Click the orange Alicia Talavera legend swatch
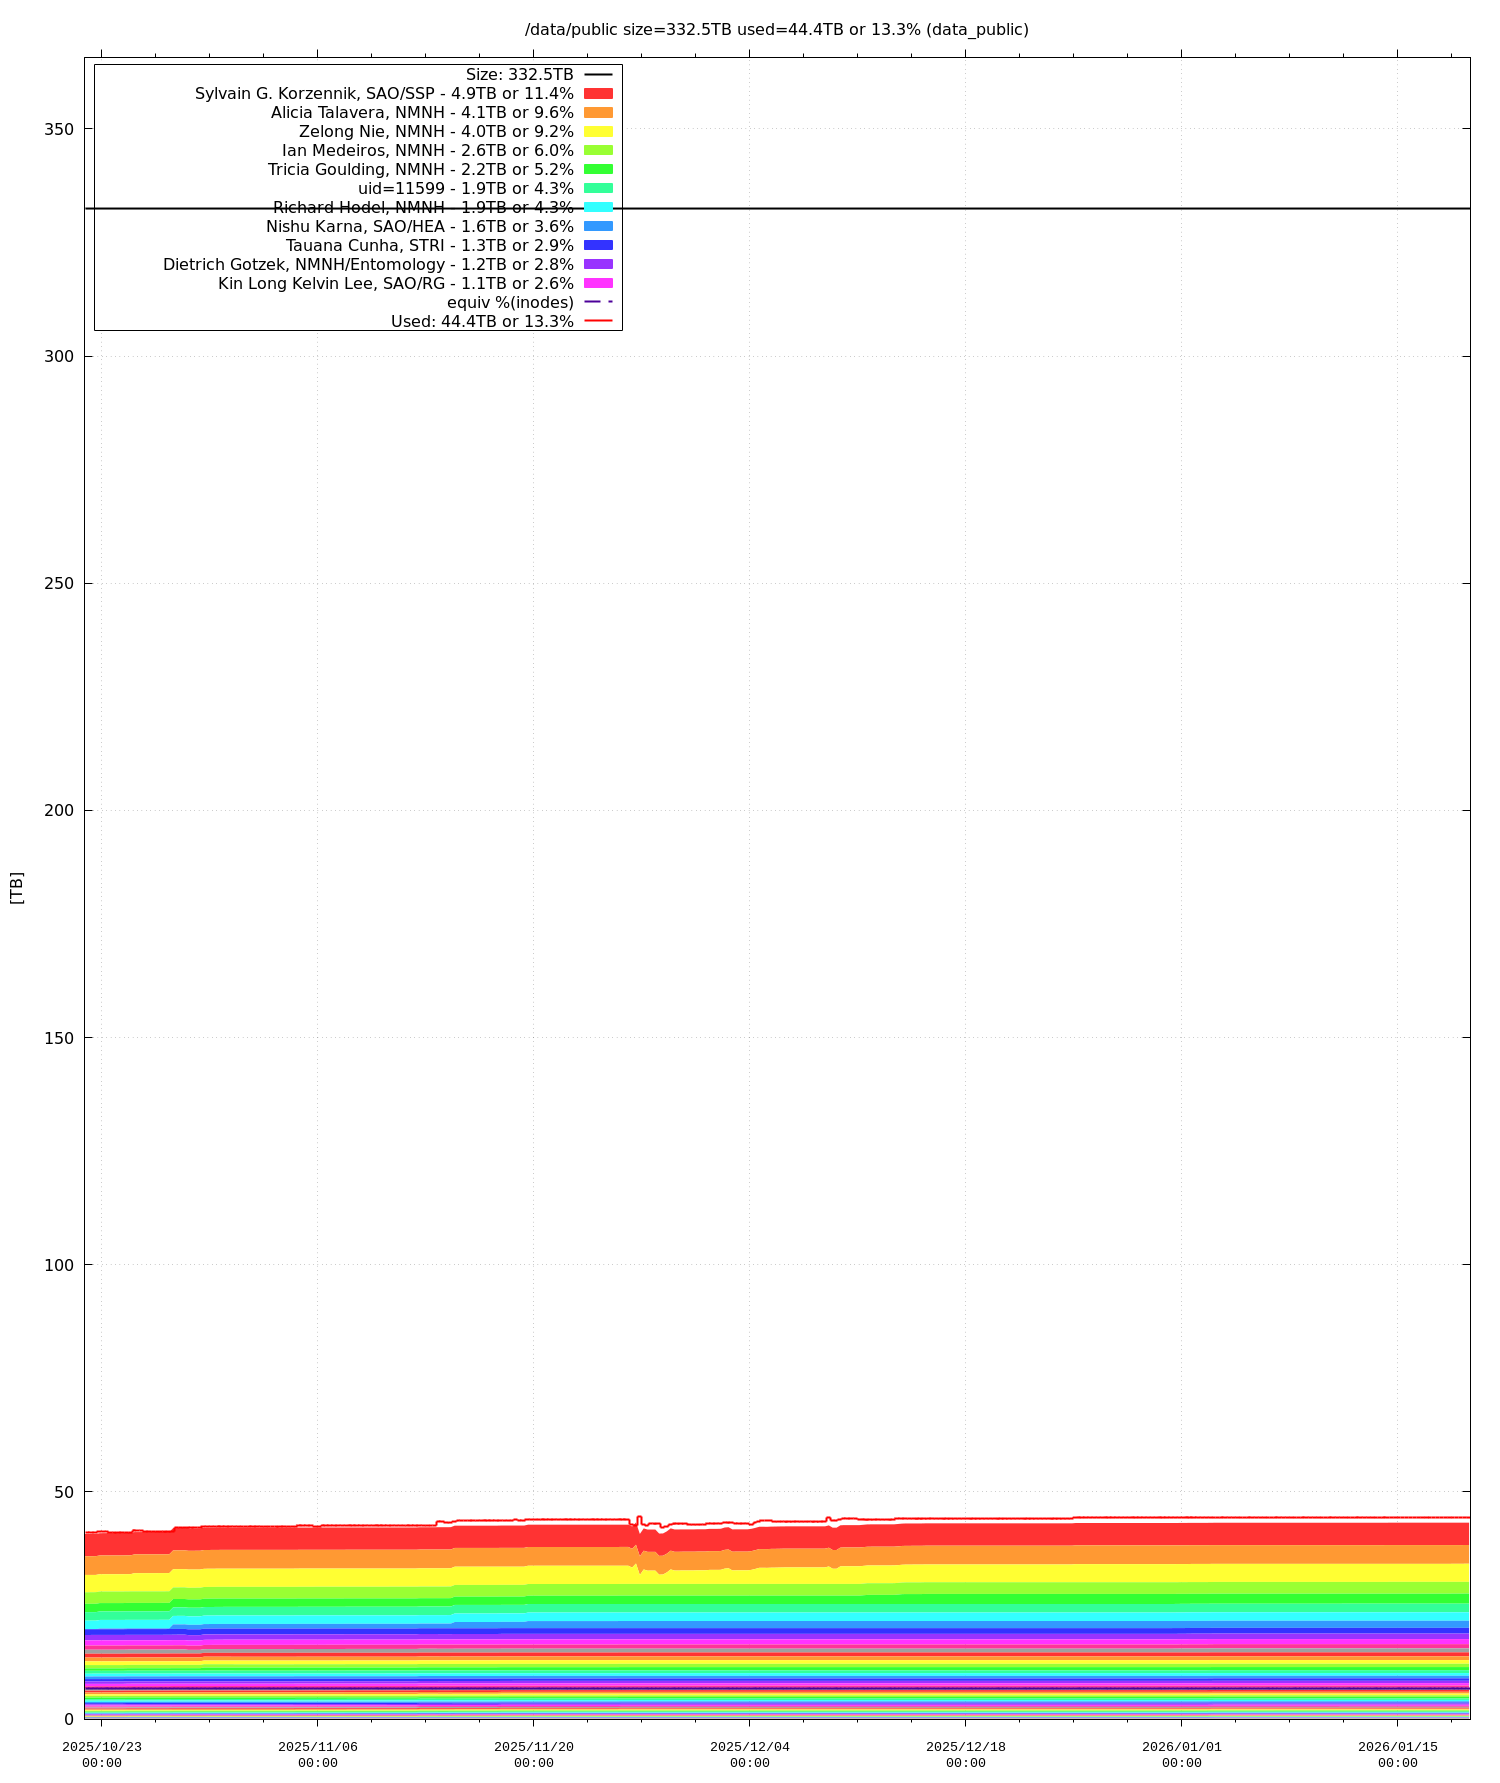Image resolution: width=1500 pixels, height=1783 pixels. coord(598,113)
